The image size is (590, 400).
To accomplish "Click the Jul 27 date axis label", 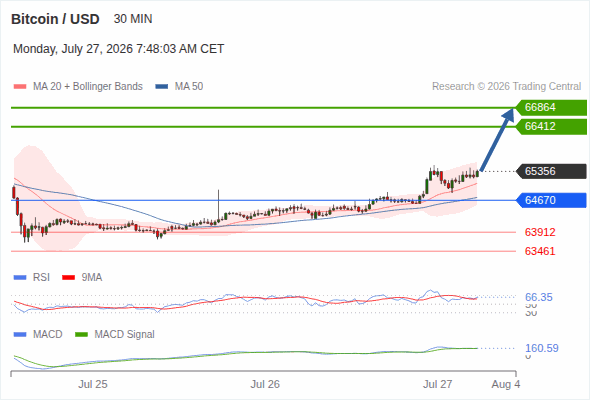I will click(x=438, y=385).
